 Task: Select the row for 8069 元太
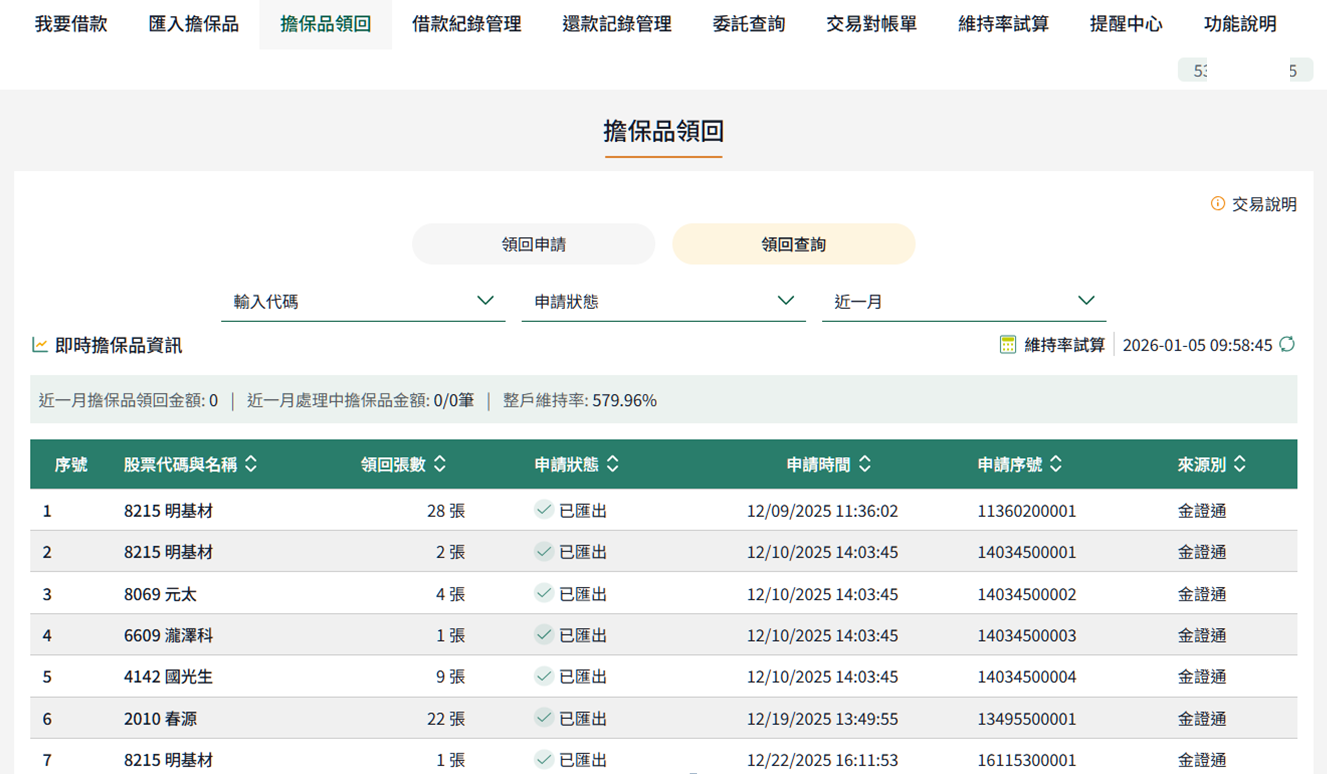160,594
